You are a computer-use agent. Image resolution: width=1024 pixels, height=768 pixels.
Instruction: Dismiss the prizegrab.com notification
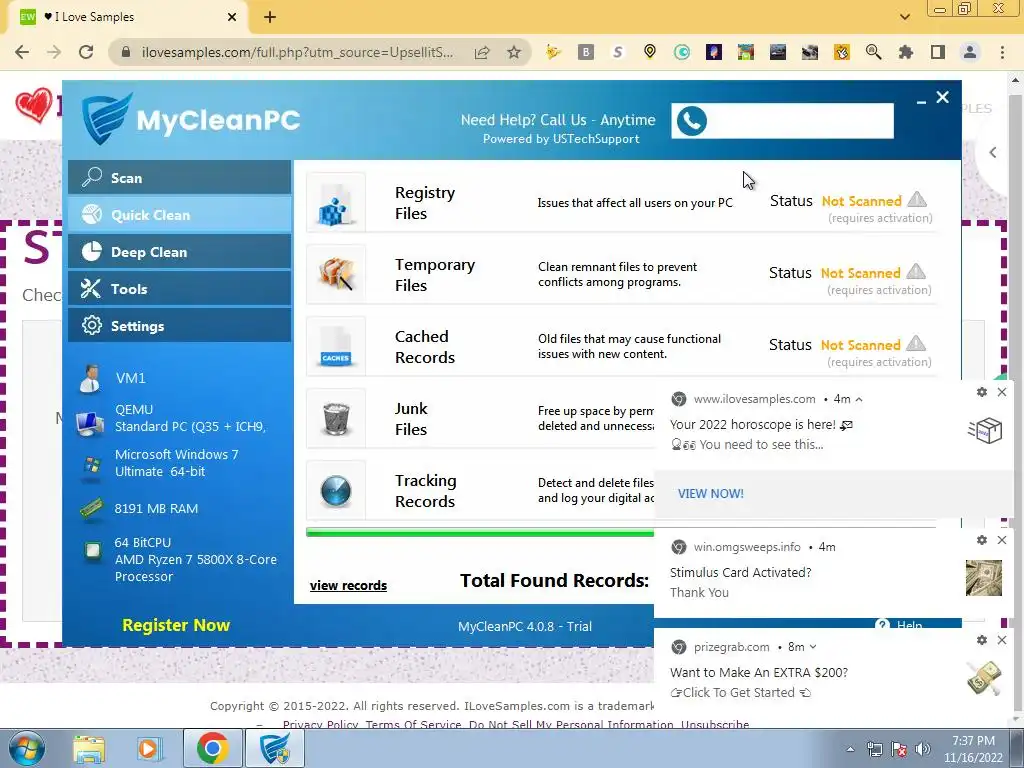[x=1002, y=640]
